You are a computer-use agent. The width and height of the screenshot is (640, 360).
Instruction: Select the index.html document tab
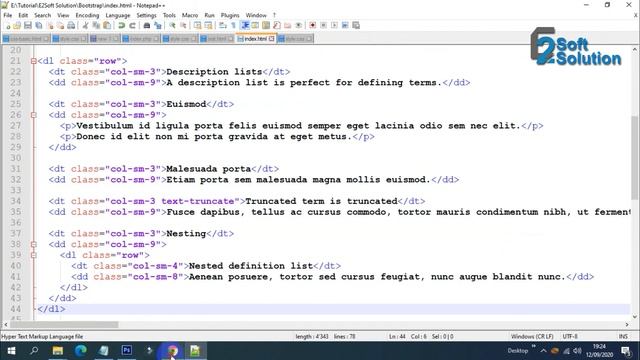point(255,39)
